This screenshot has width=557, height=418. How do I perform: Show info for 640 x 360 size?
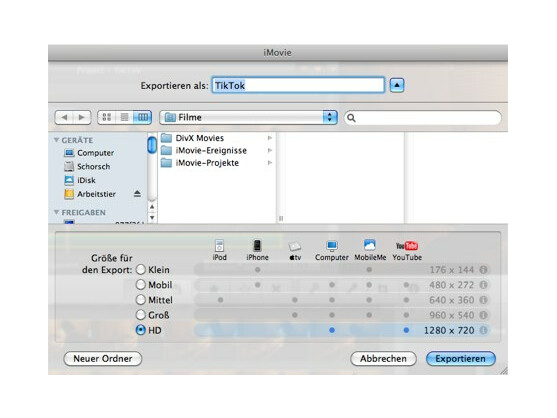(x=483, y=300)
